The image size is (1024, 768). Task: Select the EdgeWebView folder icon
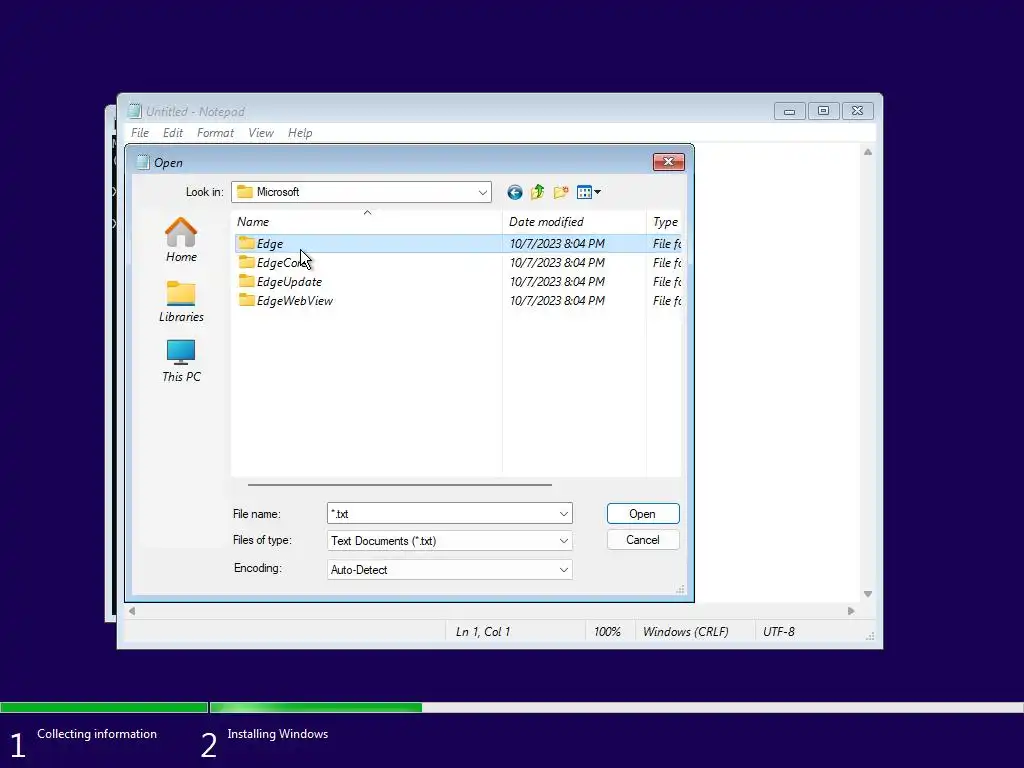pos(246,300)
